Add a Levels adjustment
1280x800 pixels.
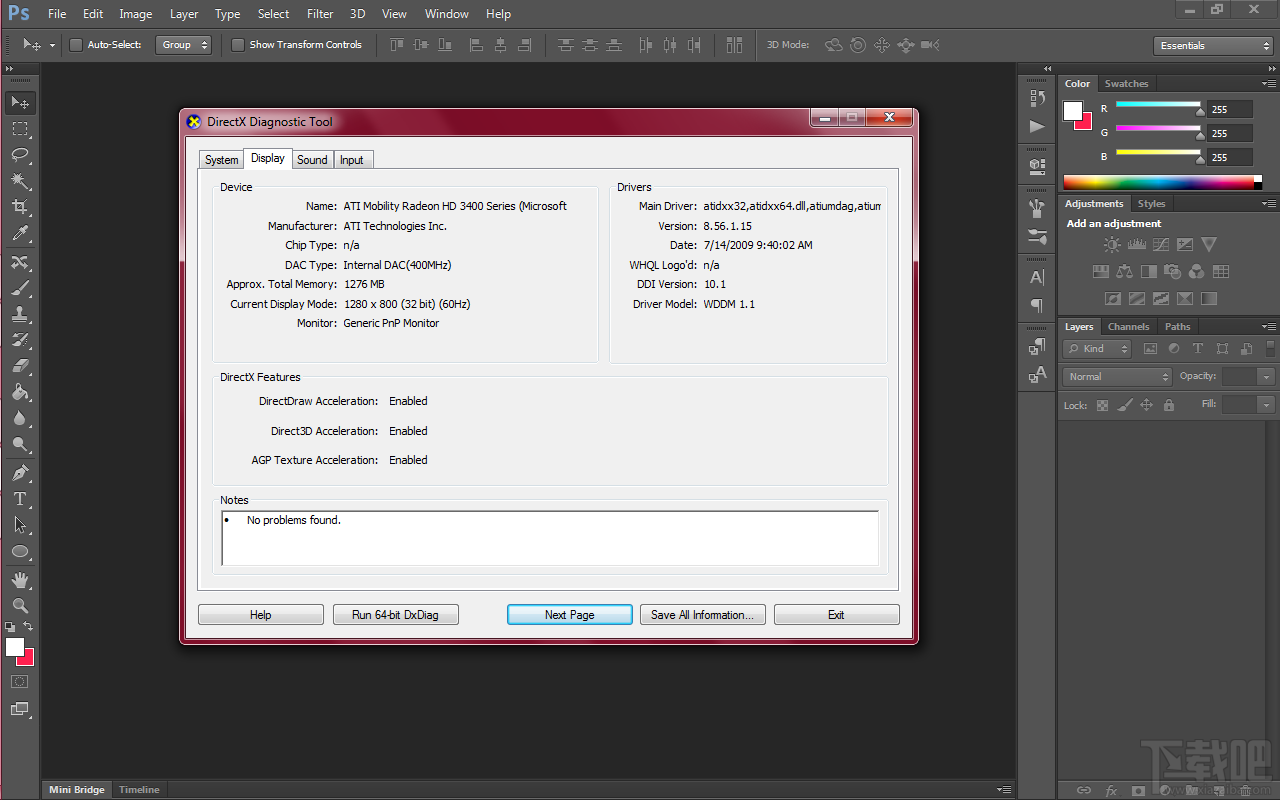point(1136,244)
